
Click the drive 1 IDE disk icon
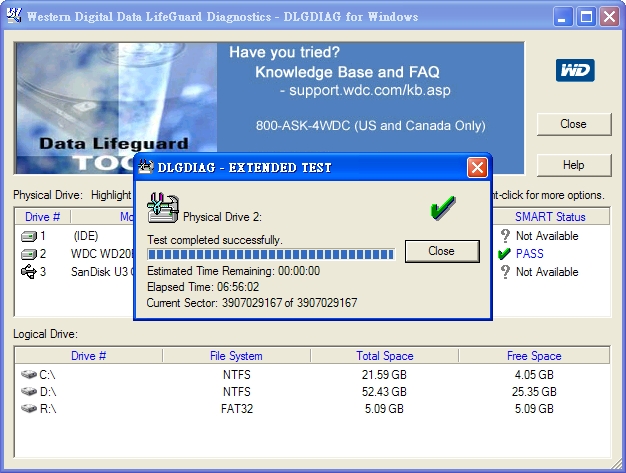click(x=29, y=236)
